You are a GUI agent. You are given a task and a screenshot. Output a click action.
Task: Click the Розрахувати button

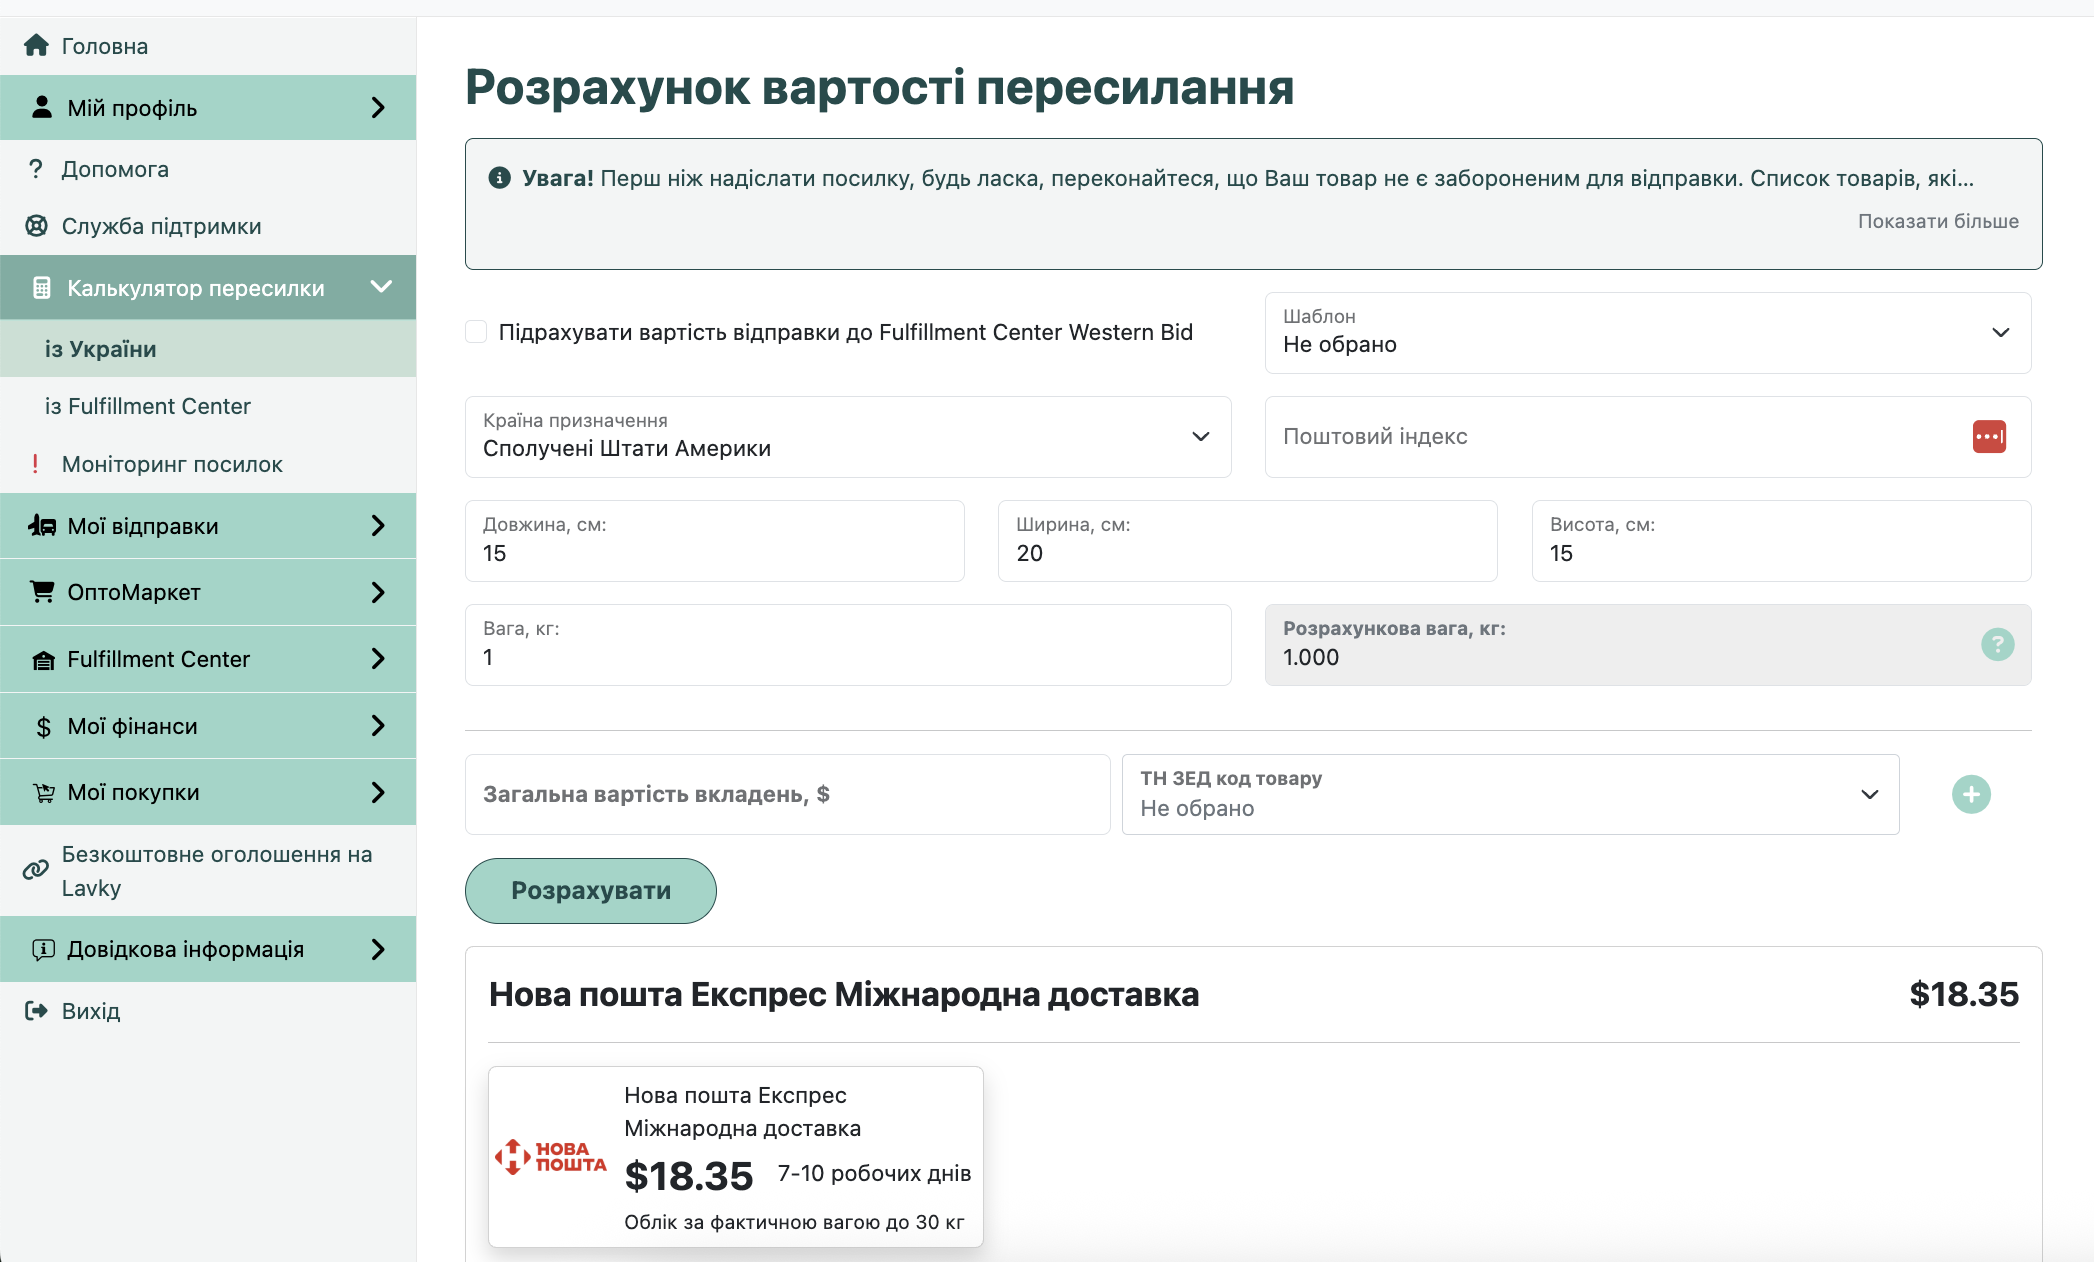[x=589, y=890]
